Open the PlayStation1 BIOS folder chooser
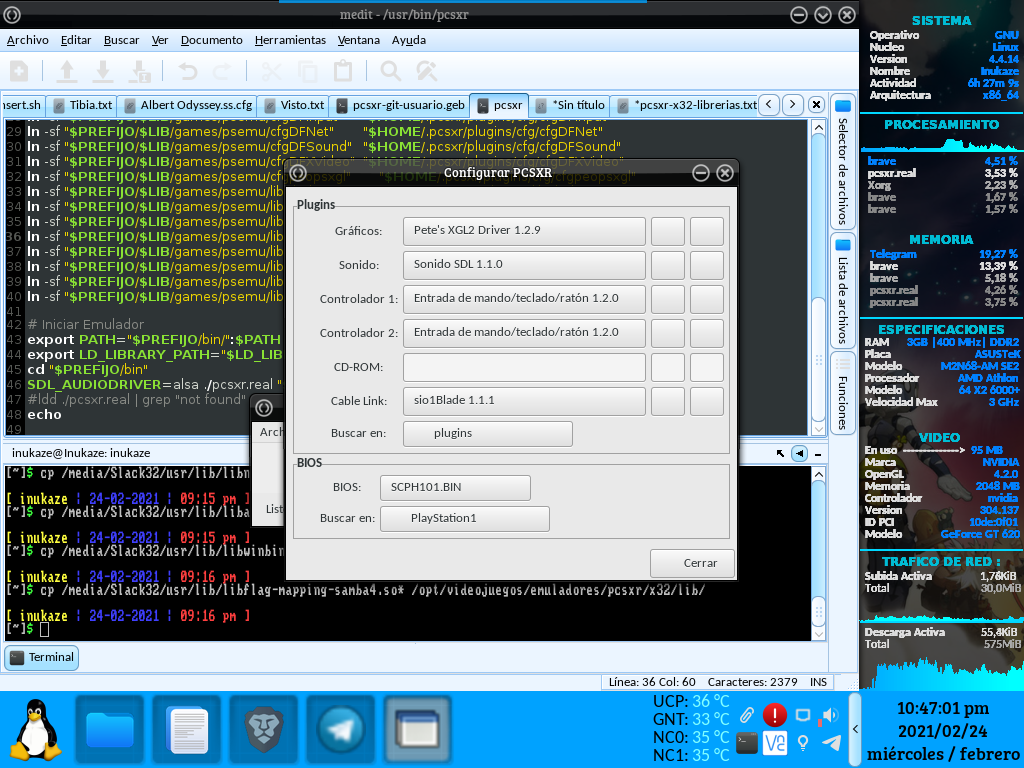Image resolution: width=1024 pixels, height=768 pixels. tap(464, 519)
